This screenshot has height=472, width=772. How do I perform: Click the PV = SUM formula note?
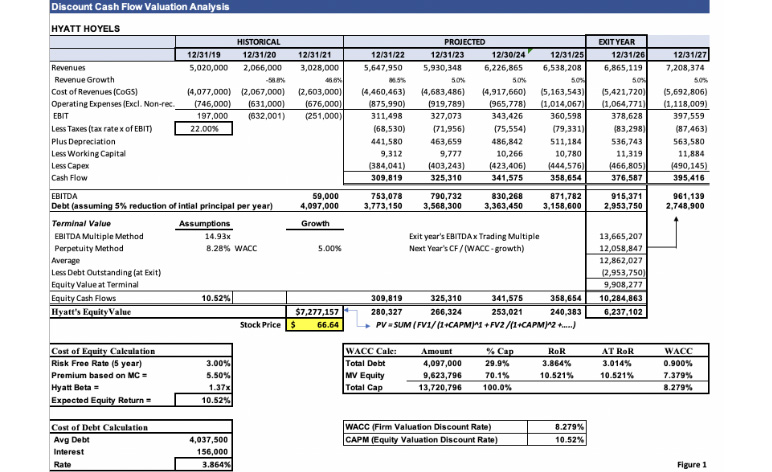coord(475,325)
